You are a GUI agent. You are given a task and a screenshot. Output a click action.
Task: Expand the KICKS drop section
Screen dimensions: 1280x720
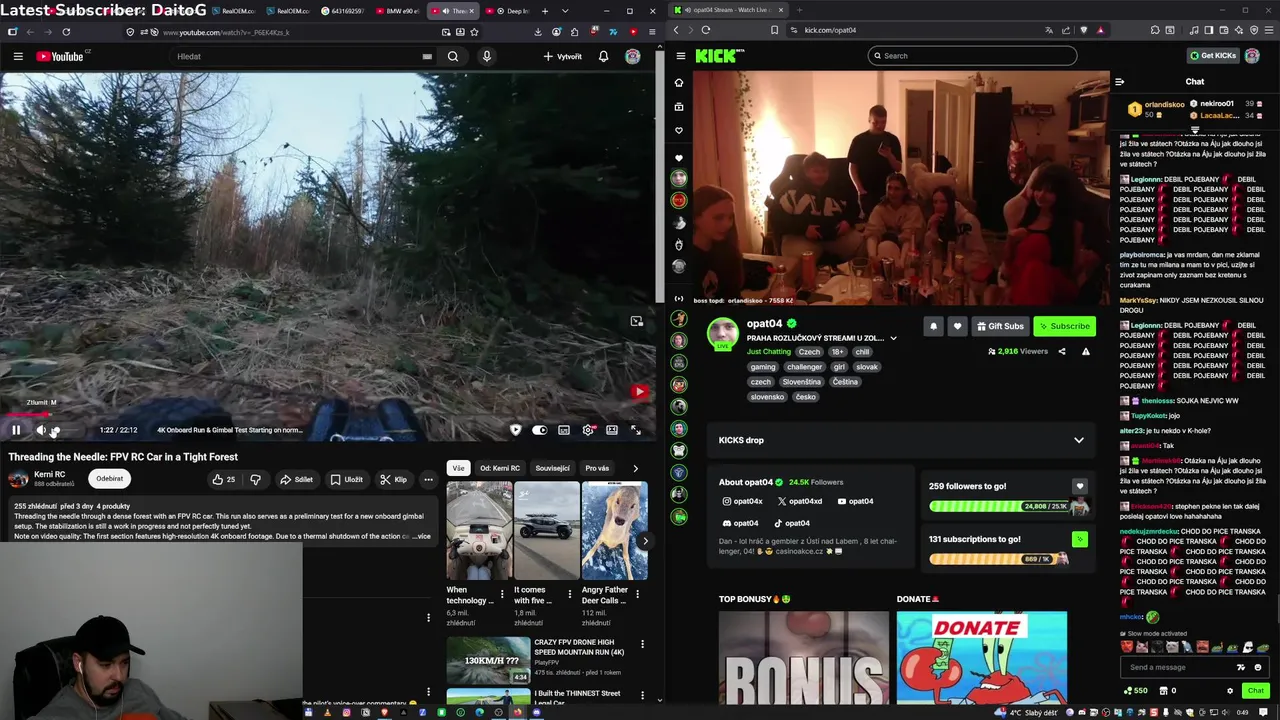pyautogui.click(x=1078, y=440)
